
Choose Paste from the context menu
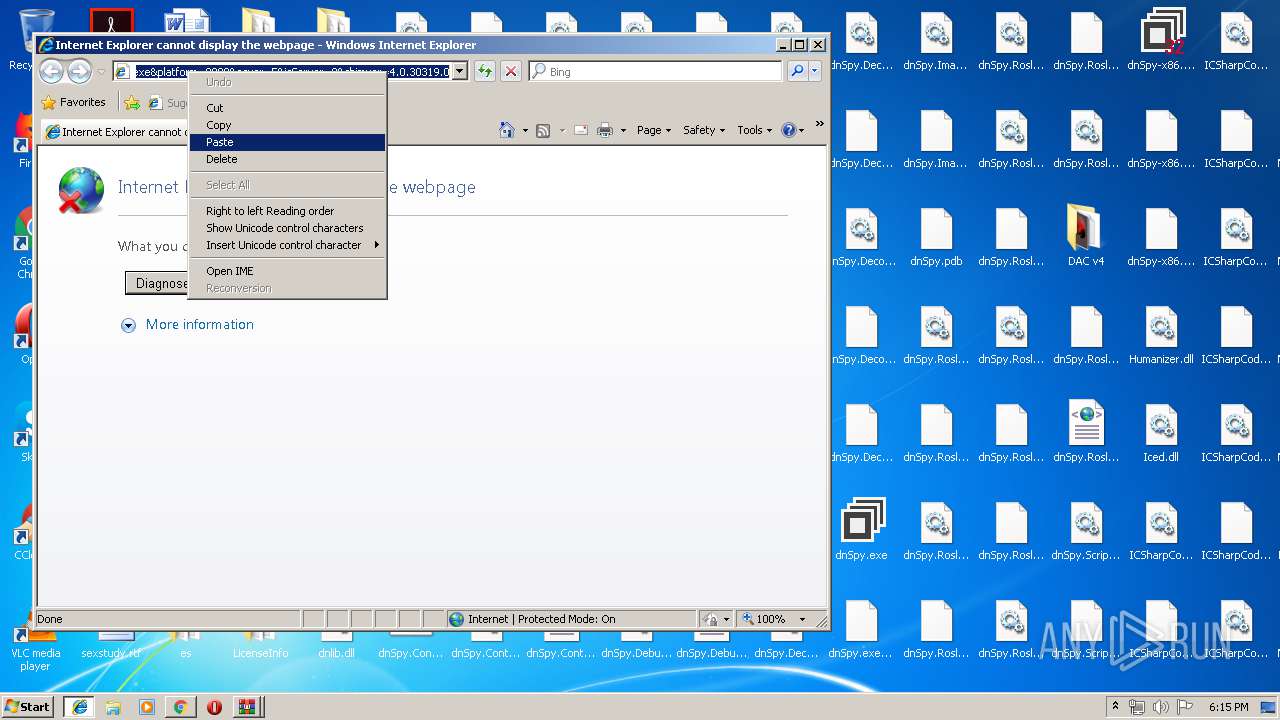[x=288, y=142]
